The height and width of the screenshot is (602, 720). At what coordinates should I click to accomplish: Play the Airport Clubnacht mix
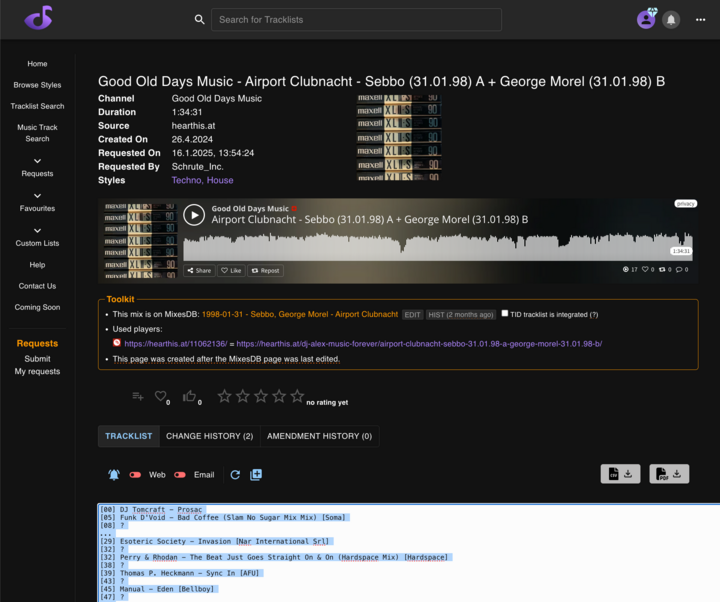point(194,215)
